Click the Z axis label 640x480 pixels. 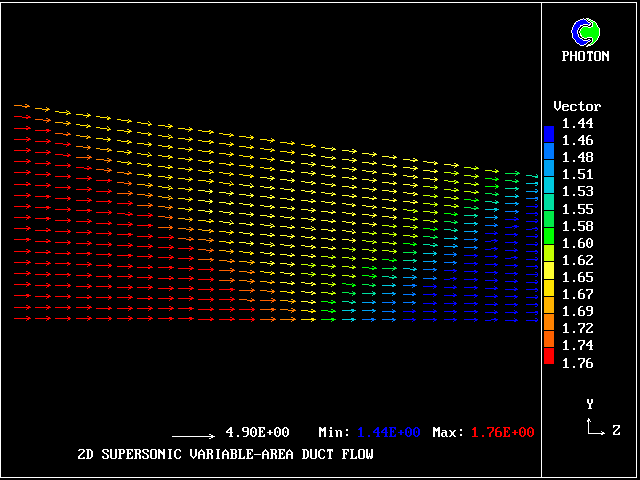tap(616, 431)
